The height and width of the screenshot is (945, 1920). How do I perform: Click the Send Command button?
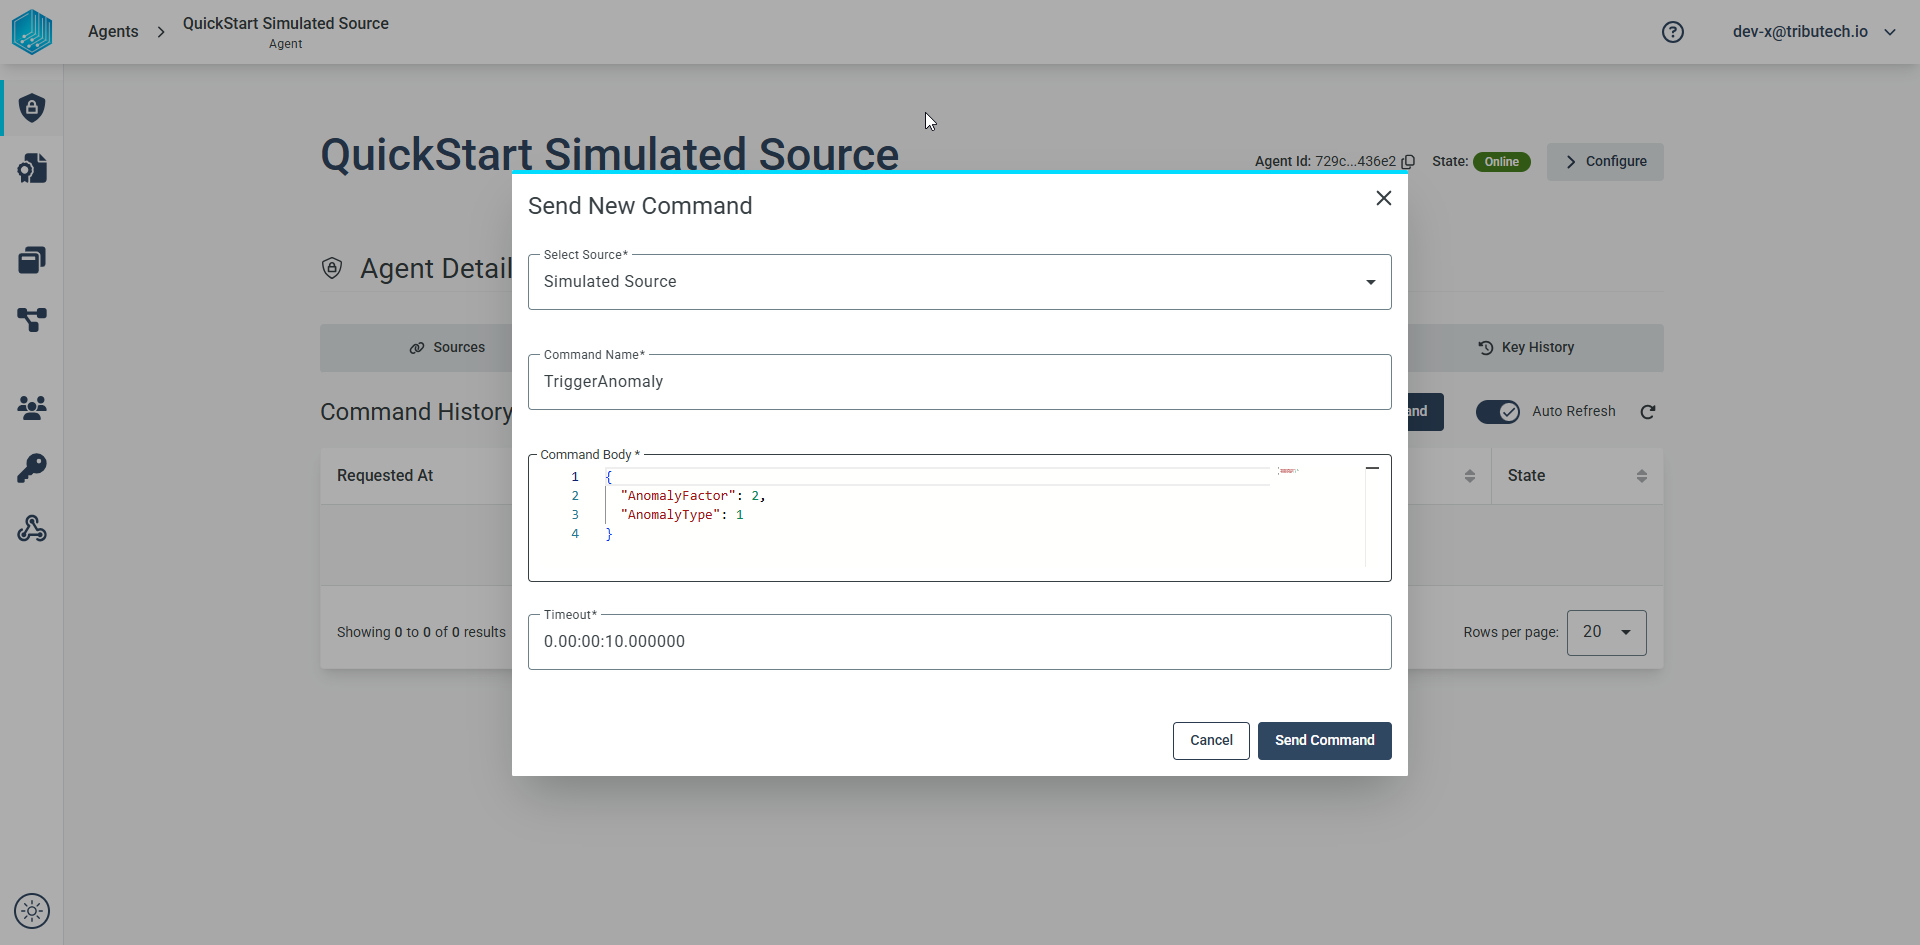pyautogui.click(x=1325, y=741)
